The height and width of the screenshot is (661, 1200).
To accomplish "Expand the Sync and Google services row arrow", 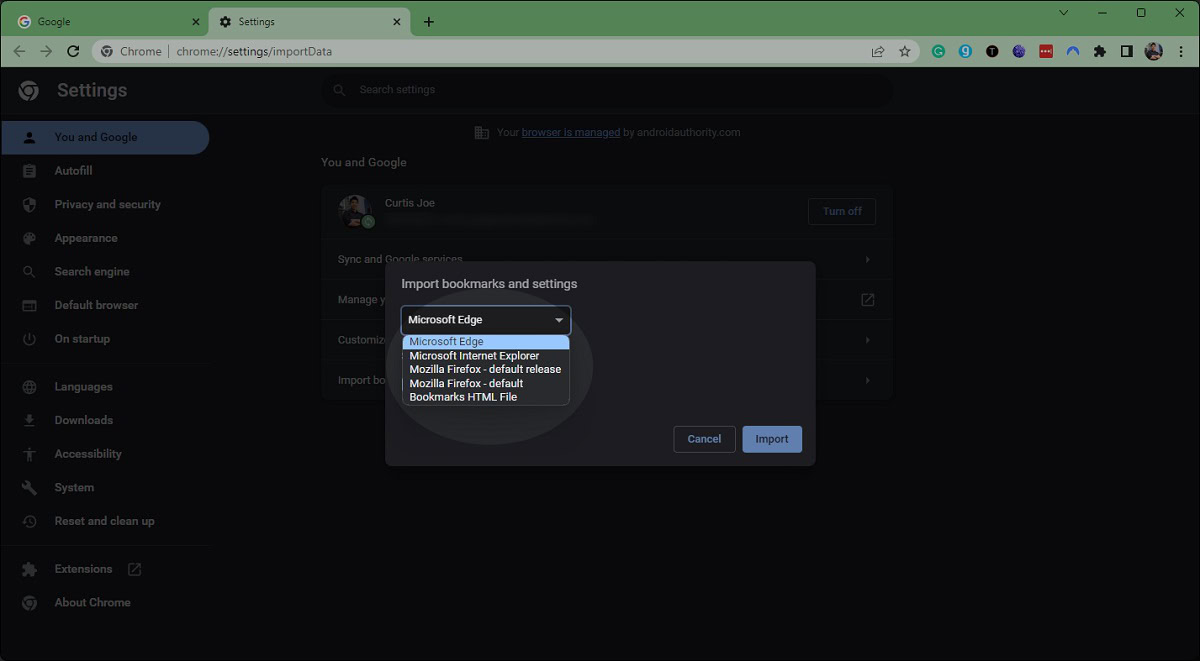I will pyautogui.click(x=867, y=259).
